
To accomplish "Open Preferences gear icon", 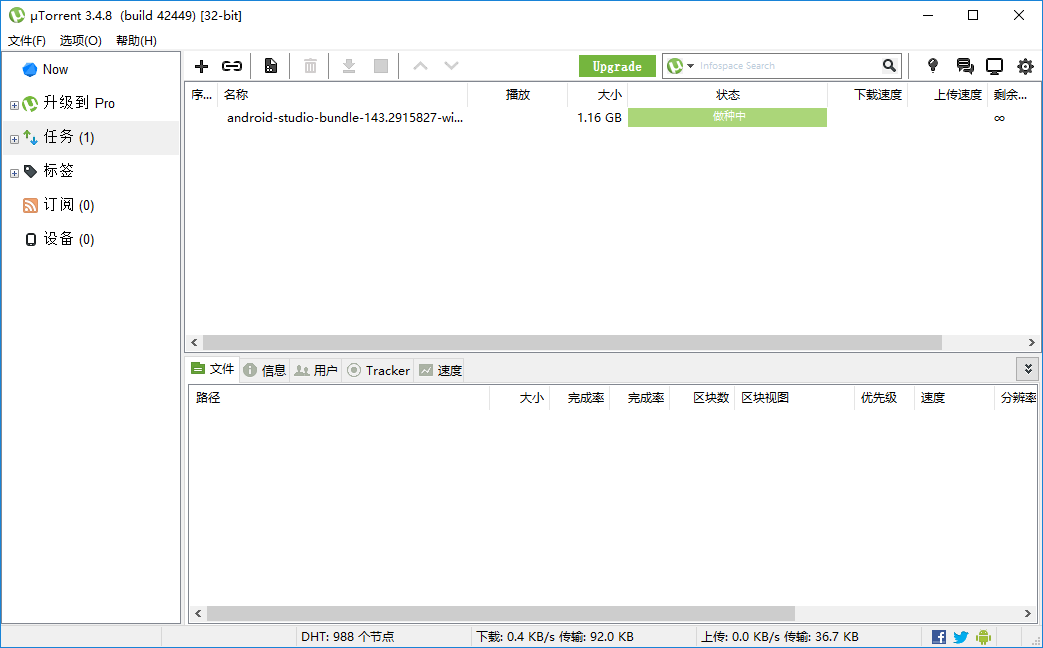I will (1026, 66).
